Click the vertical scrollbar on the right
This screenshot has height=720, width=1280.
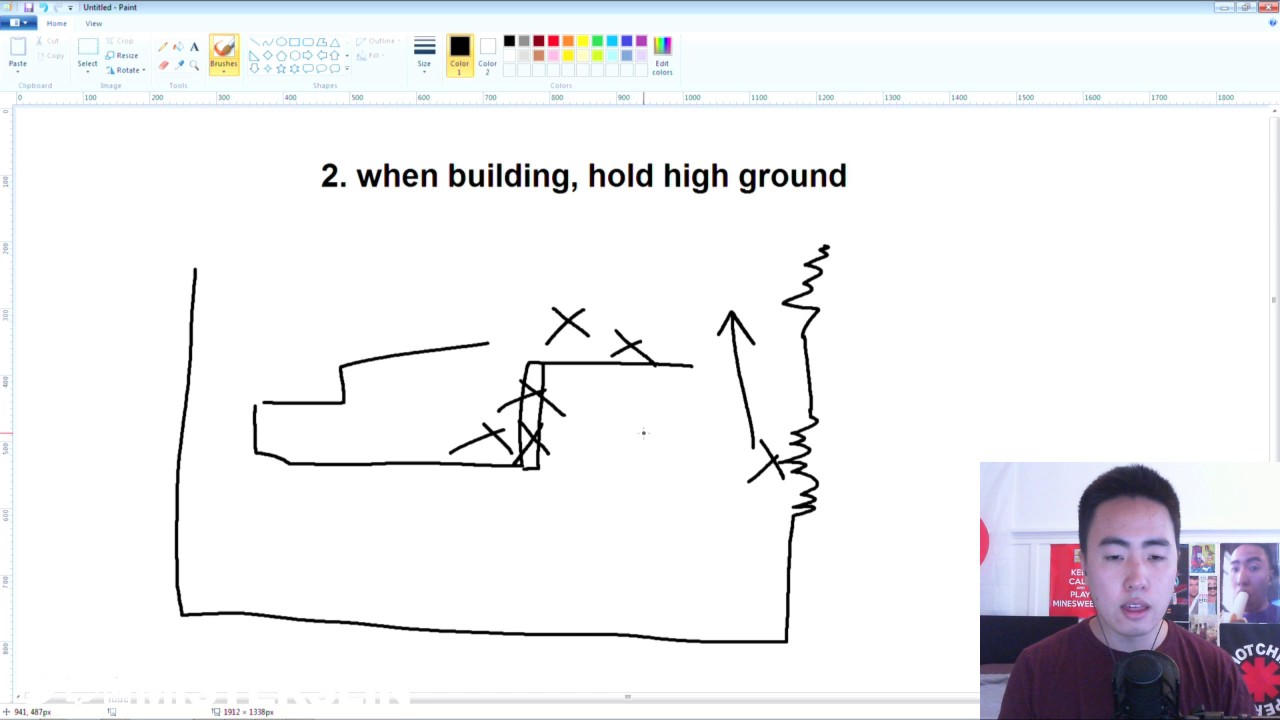1274,300
